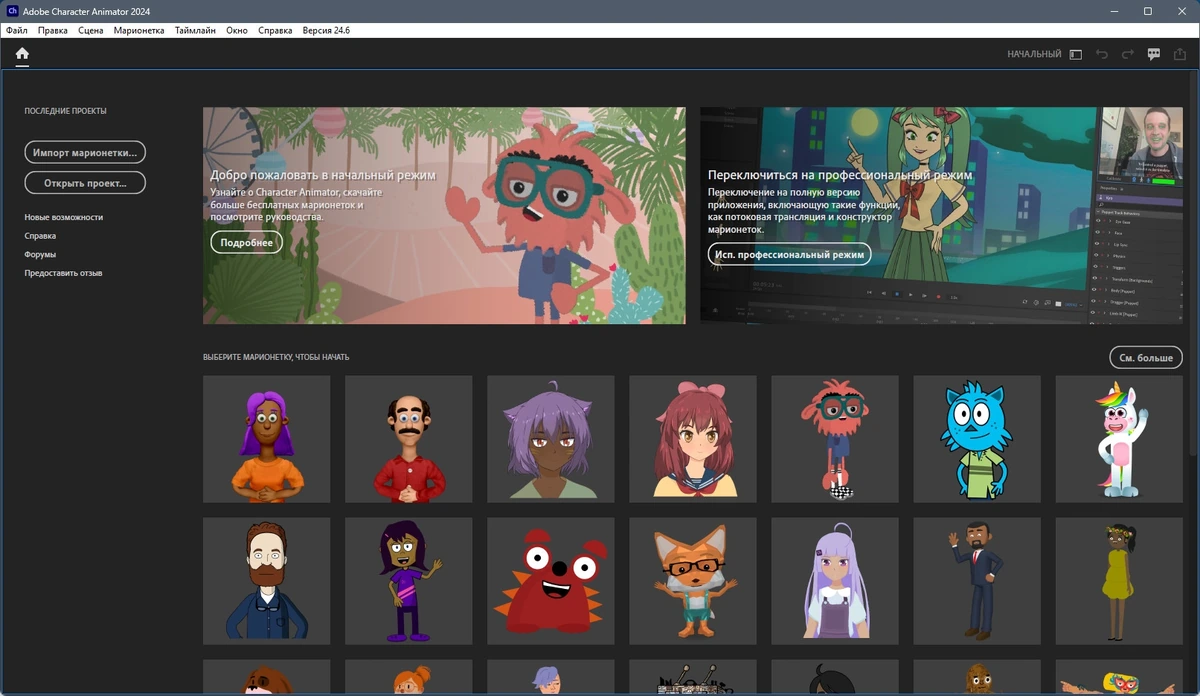Click Исп. профессиональный режим button
Viewport: 1200px width, 696px height.
pyautogui.click(x=789, y=255)
